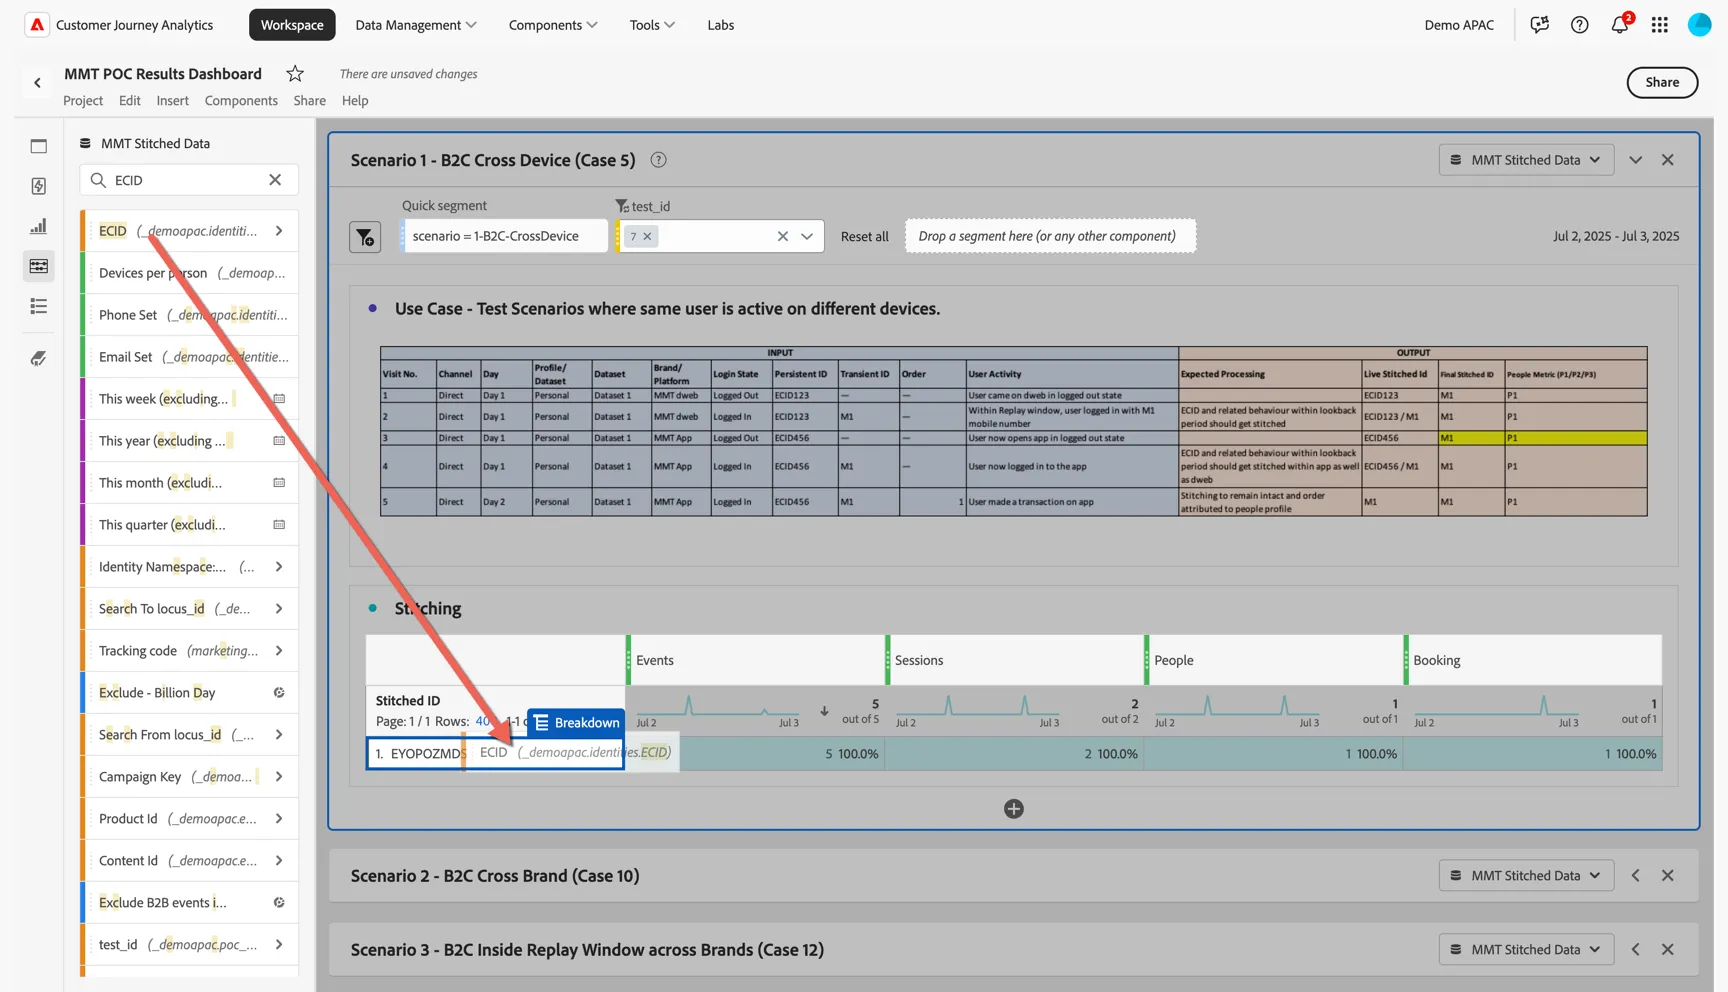Expand the Scenario 3 panel
This screenshot has width=1728, height=992.
pyautogui.click(x=1636, y=950)
